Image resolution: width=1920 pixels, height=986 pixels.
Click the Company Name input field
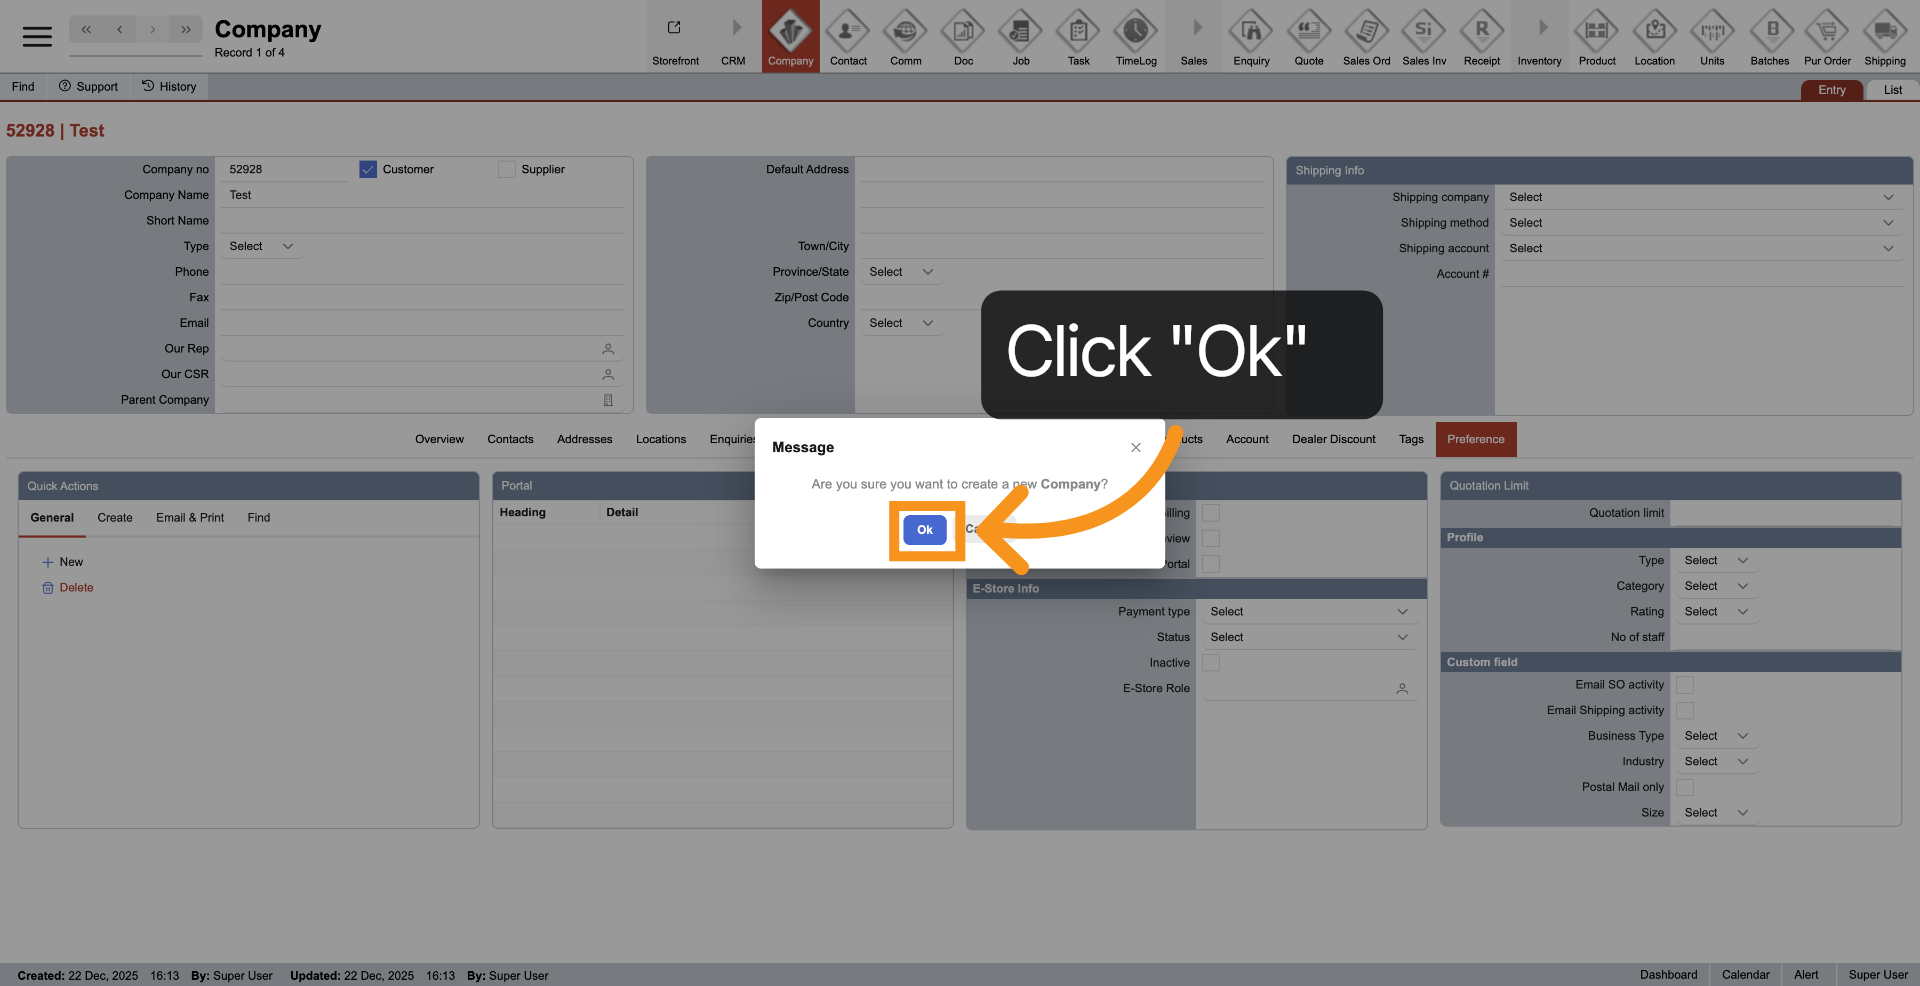click(422, 196)
